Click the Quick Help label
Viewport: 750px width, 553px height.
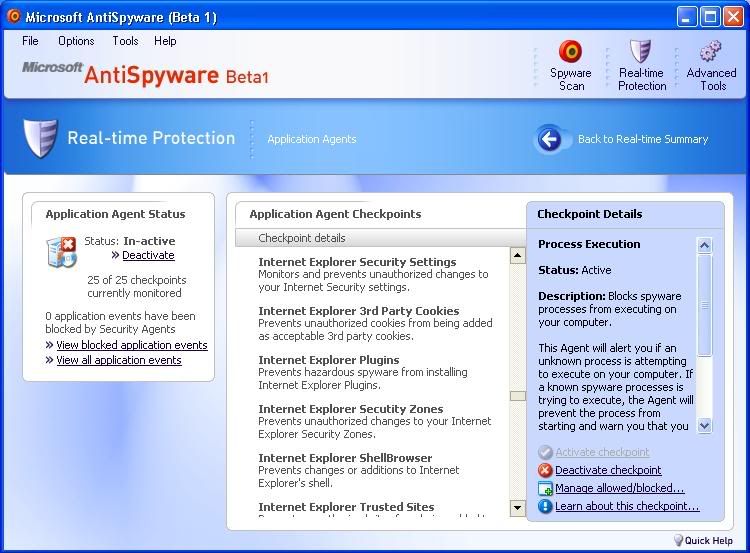[x=708, y=541]
